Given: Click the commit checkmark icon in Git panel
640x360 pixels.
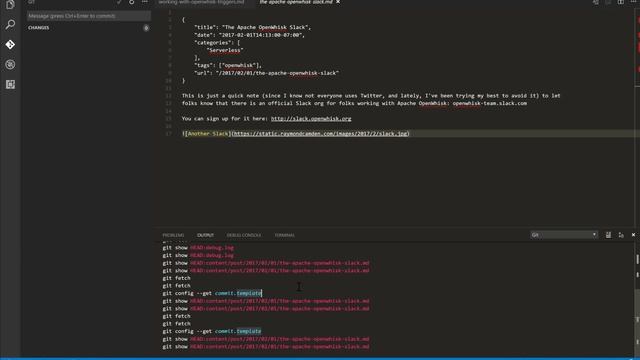Looking at the screenshot, I should tap(119, 2).
